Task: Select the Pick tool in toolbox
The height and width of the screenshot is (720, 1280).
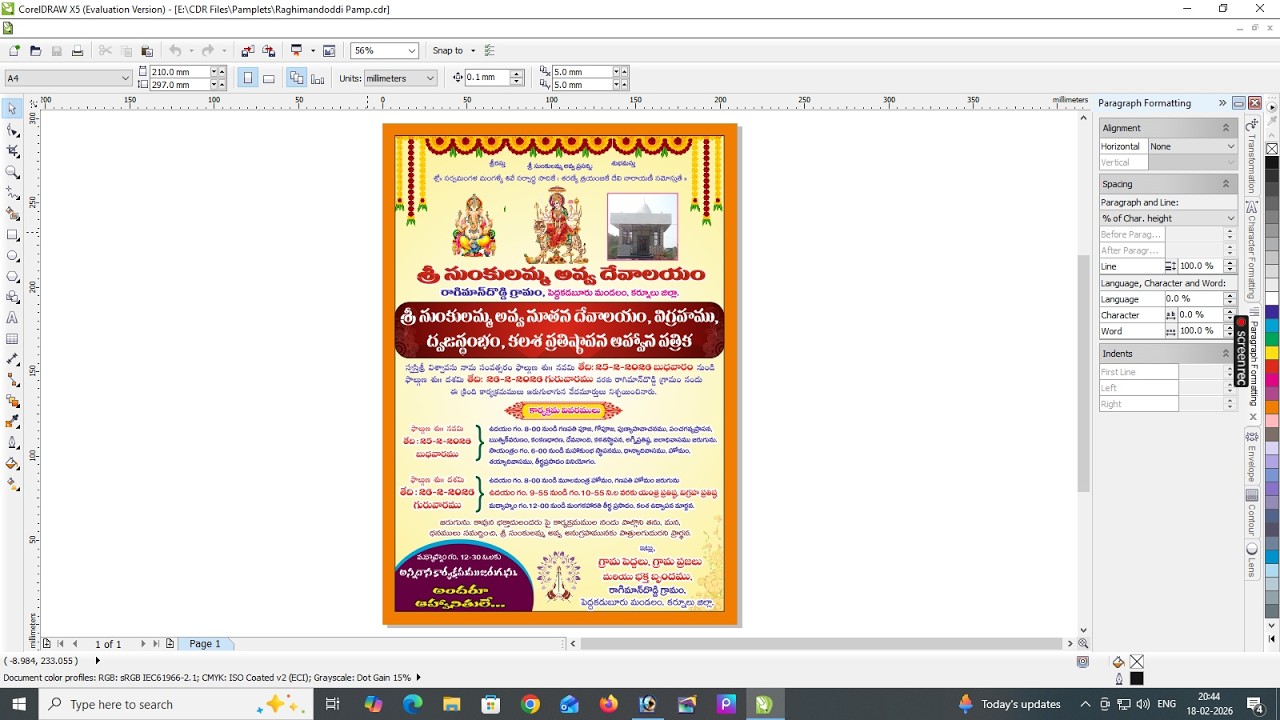Action: click(x=12, y=109)
